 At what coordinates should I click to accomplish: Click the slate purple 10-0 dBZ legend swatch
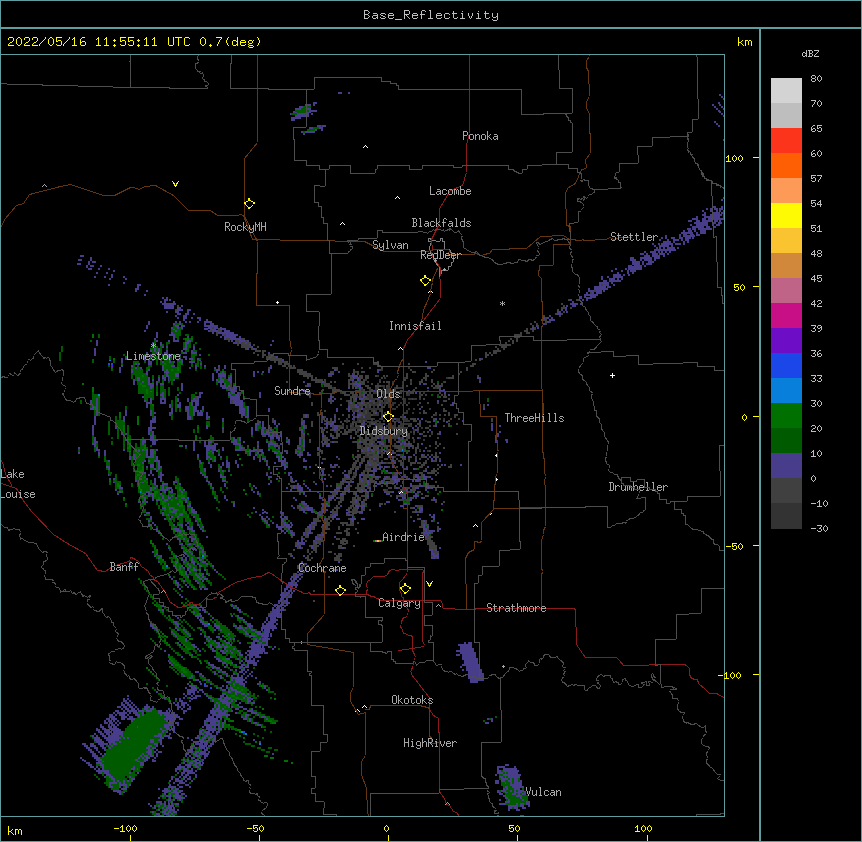(786, 466)
